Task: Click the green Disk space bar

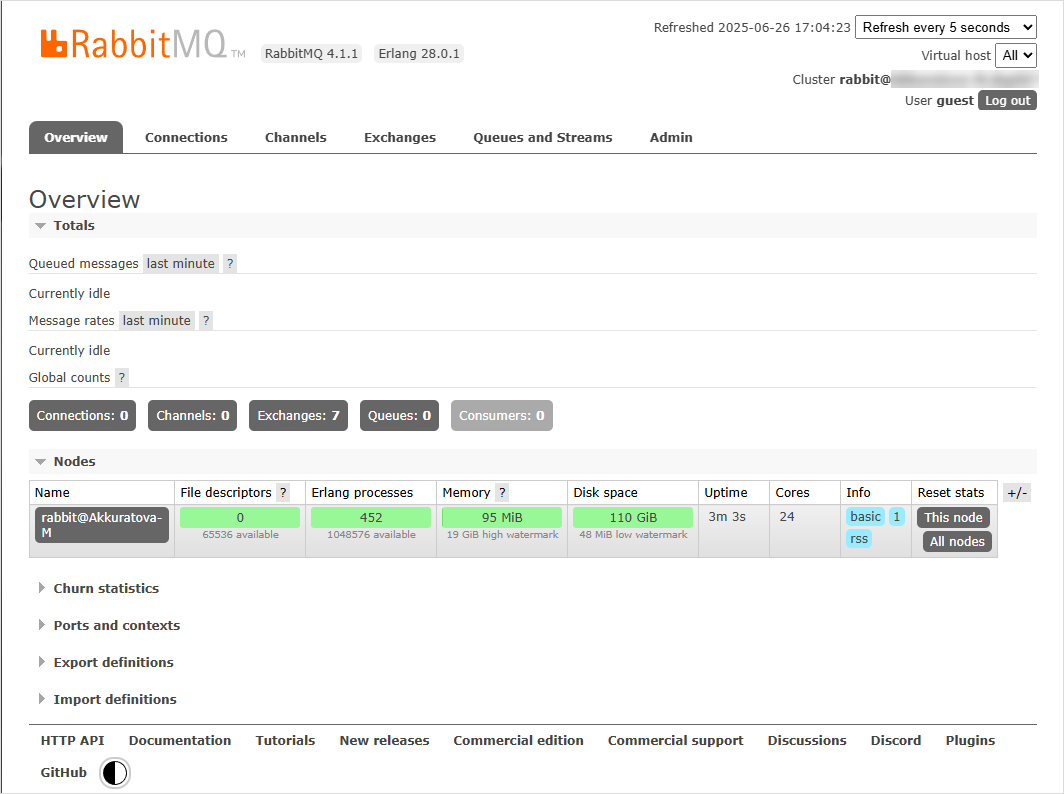Action: pos(632,518)
